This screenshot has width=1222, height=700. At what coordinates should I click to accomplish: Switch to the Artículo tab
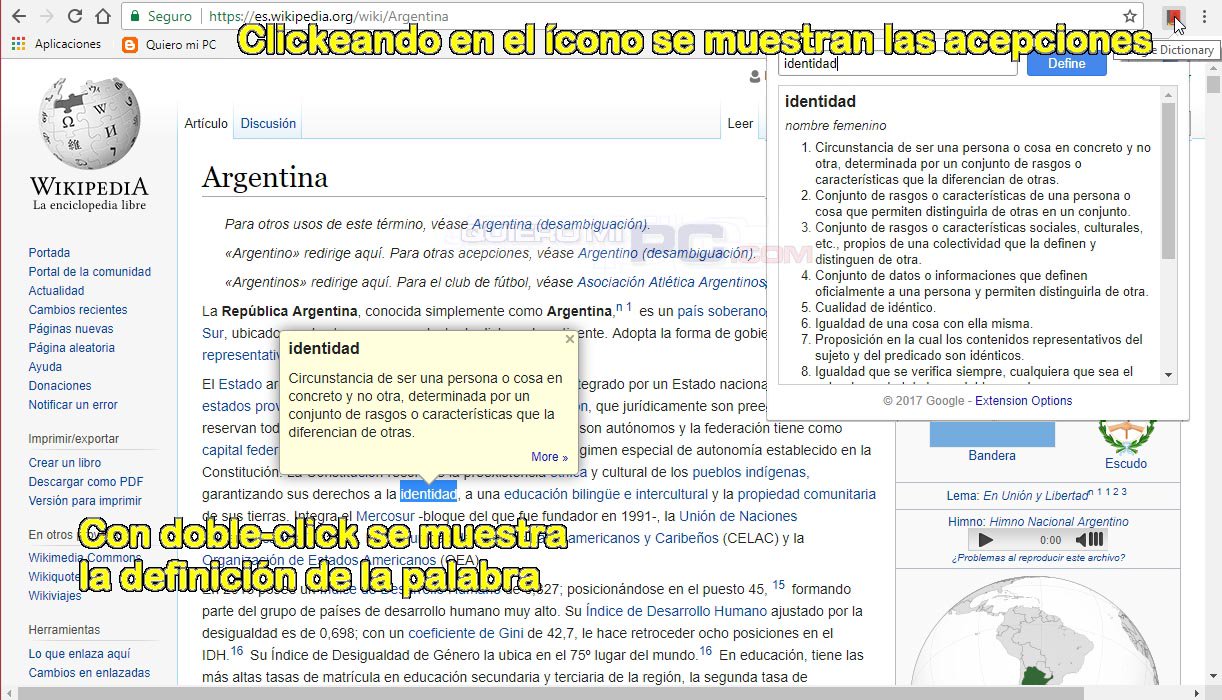206,123
